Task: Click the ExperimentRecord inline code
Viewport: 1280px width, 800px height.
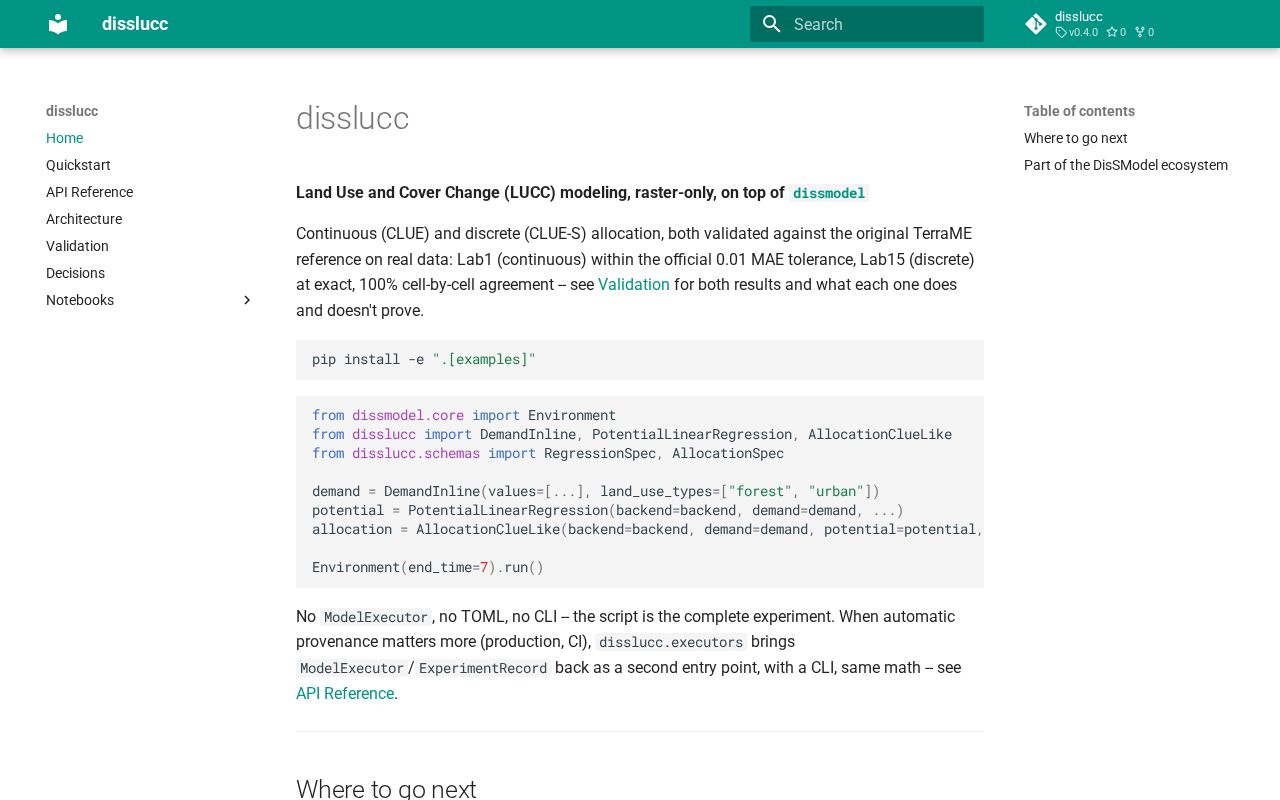Action: (x=483, y=668)
